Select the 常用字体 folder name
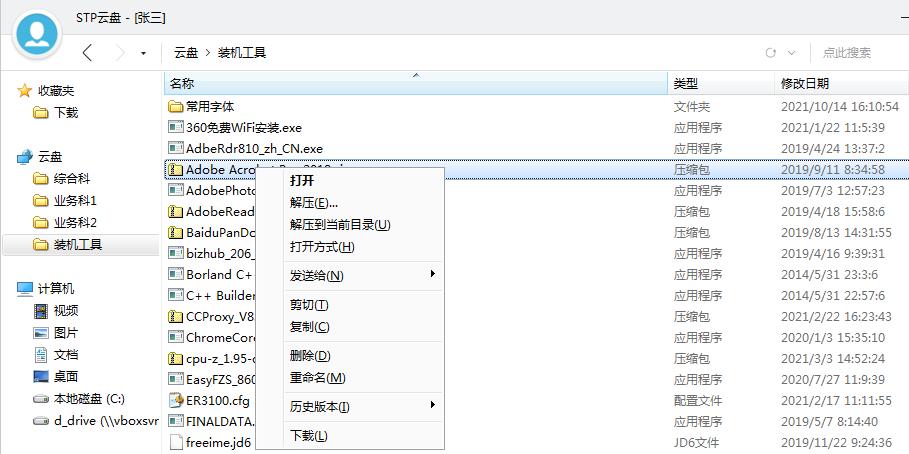The width and height of the screenshot is (909, 454). tap(210, 107)
